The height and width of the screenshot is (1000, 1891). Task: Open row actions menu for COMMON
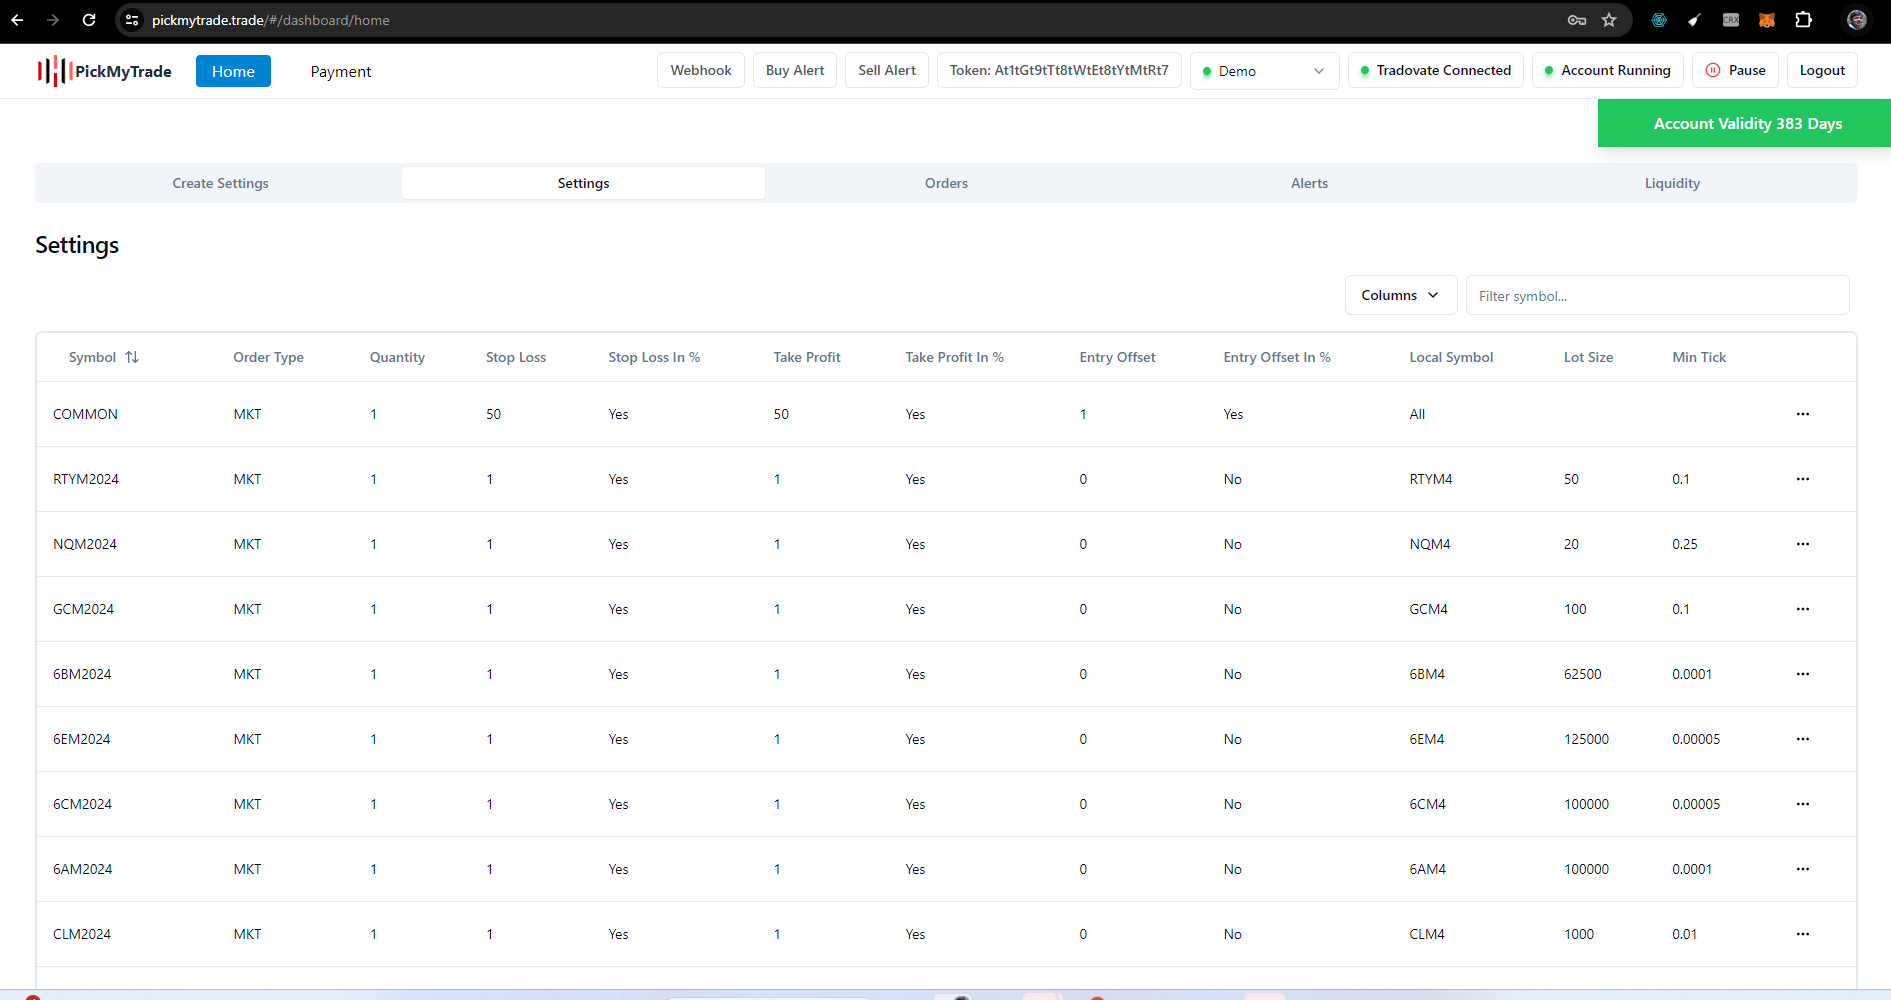pyautogui.click(x=1802, y=414)
